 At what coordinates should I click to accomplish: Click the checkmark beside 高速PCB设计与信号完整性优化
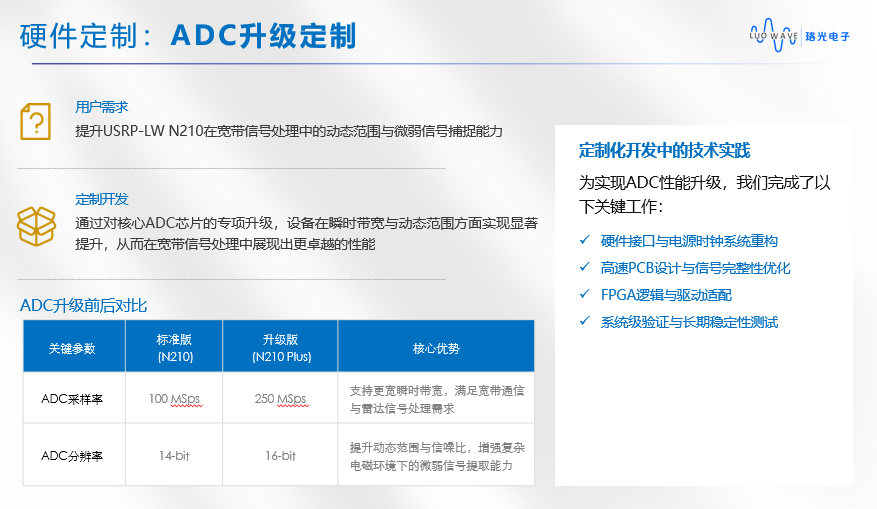[x=584, y=267]
